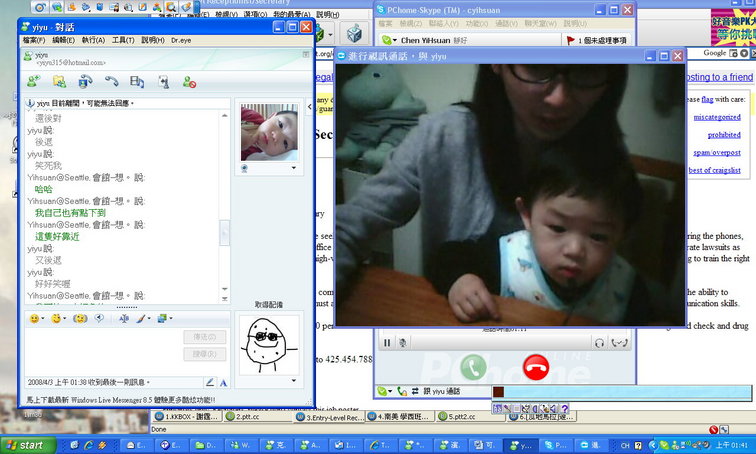
Task: Mute the microphone in Skype call
Action: (403, 343)
